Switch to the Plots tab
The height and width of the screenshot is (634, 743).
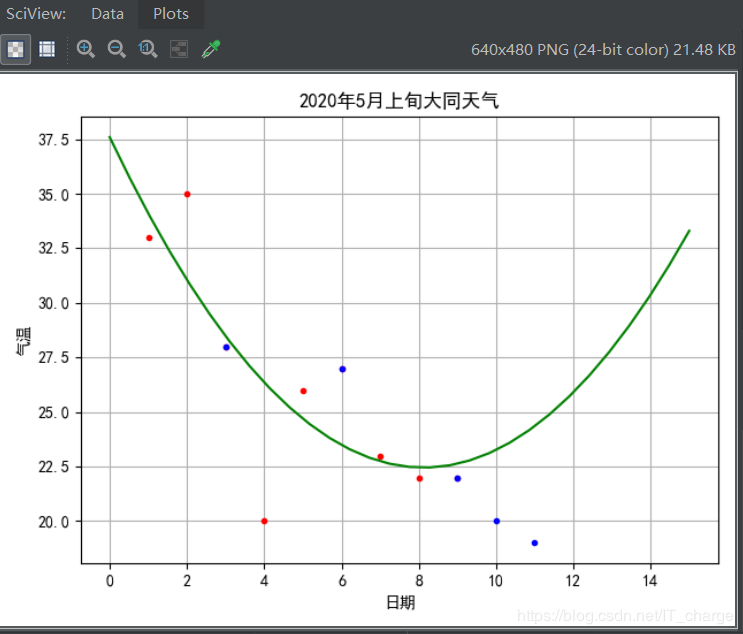(x=171, y=14)
